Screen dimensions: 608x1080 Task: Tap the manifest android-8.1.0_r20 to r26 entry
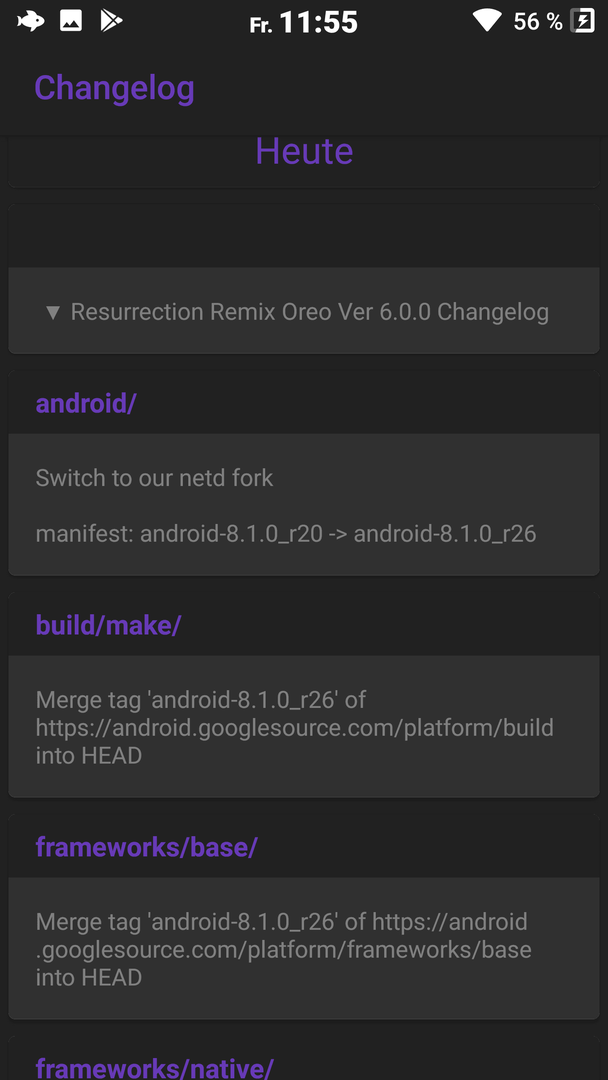(x=286, y=534)
